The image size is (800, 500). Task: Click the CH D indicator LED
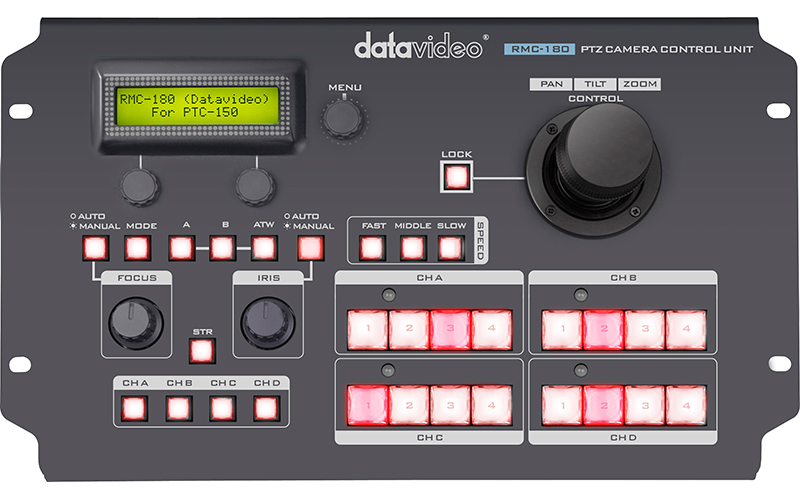[581, 369]
